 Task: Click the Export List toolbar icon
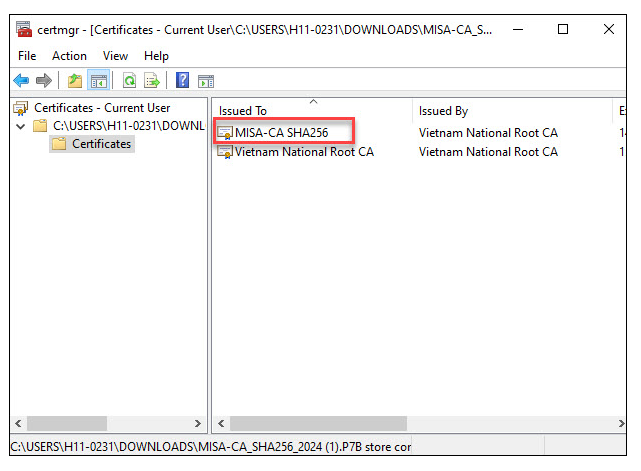152,81
